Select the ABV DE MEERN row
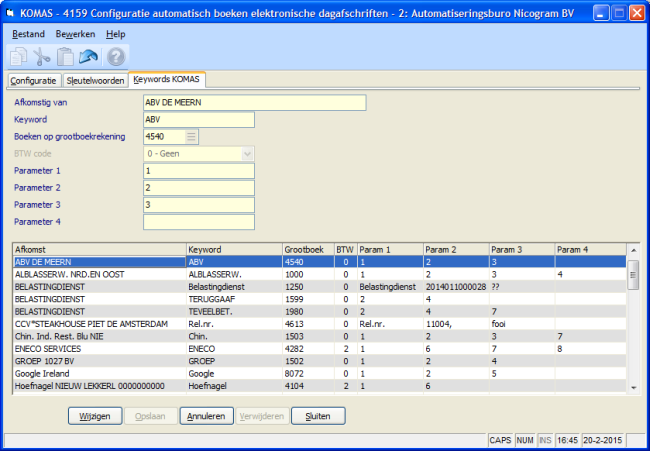 tap(319, 262)
